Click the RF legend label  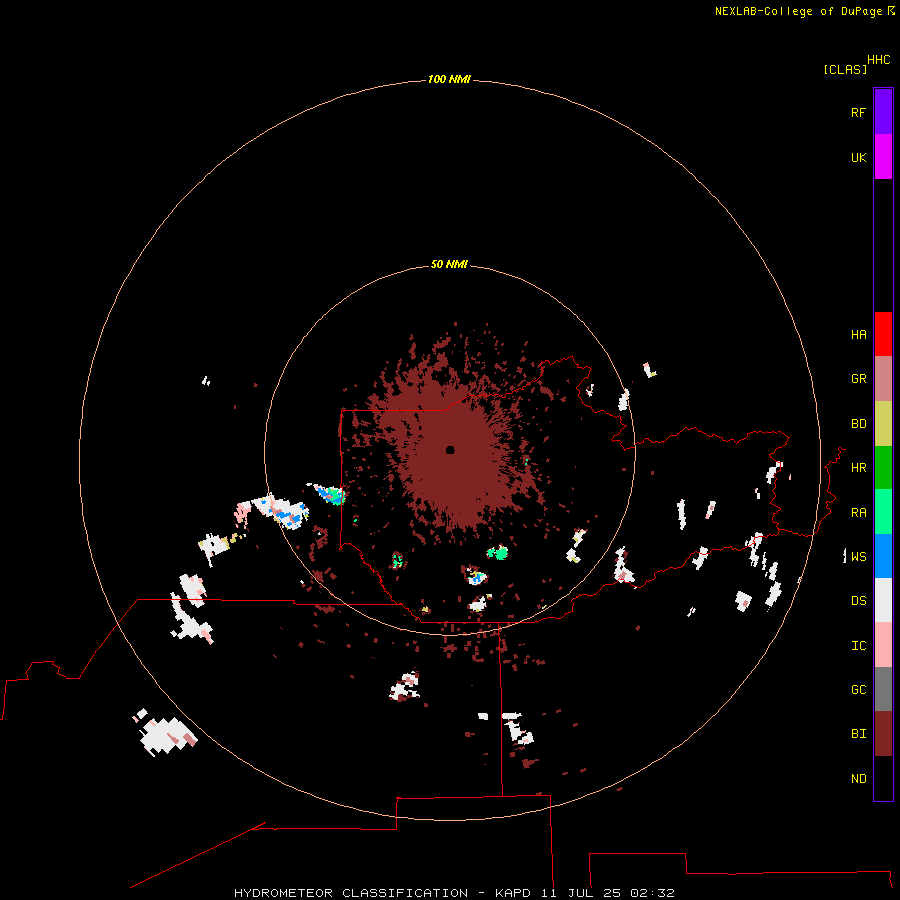tap(858, 112)
